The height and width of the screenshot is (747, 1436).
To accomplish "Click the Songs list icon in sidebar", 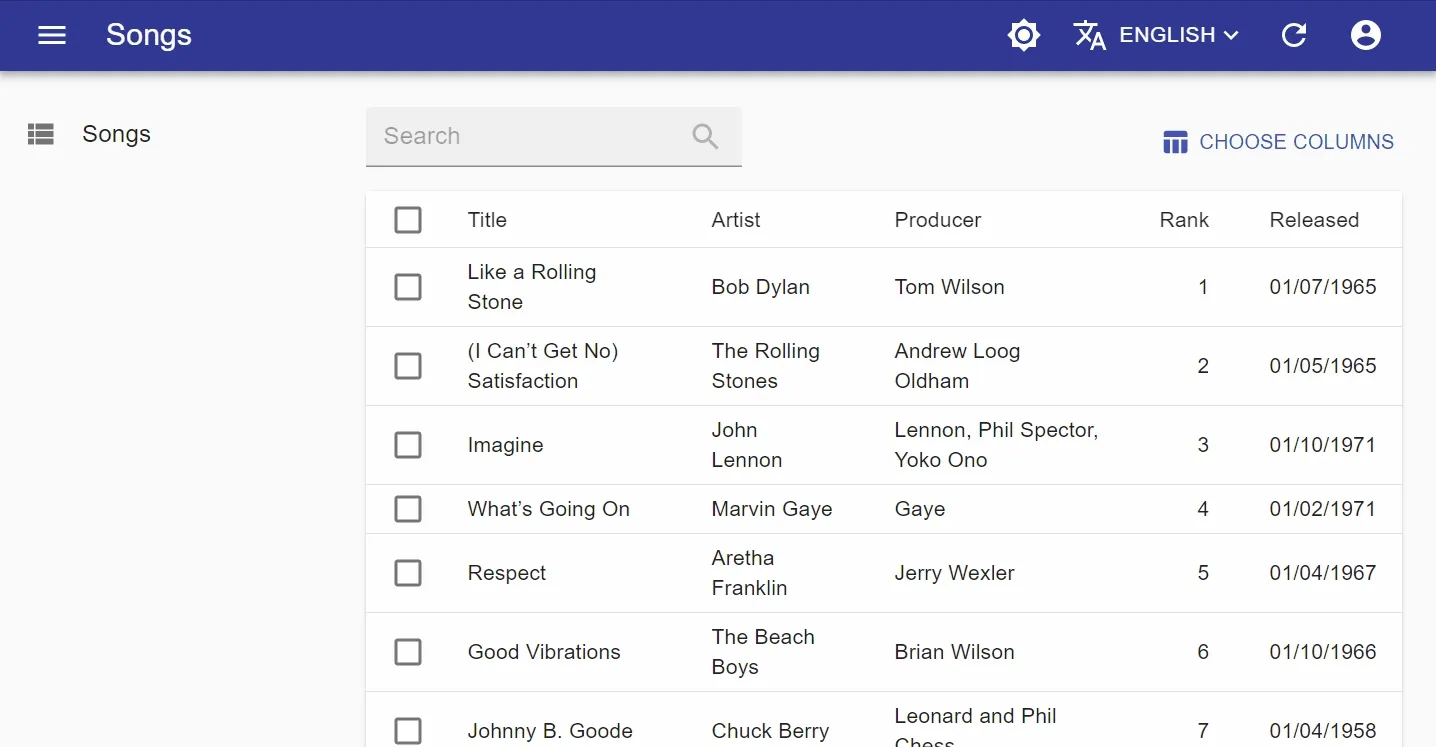I will [41, 134].
